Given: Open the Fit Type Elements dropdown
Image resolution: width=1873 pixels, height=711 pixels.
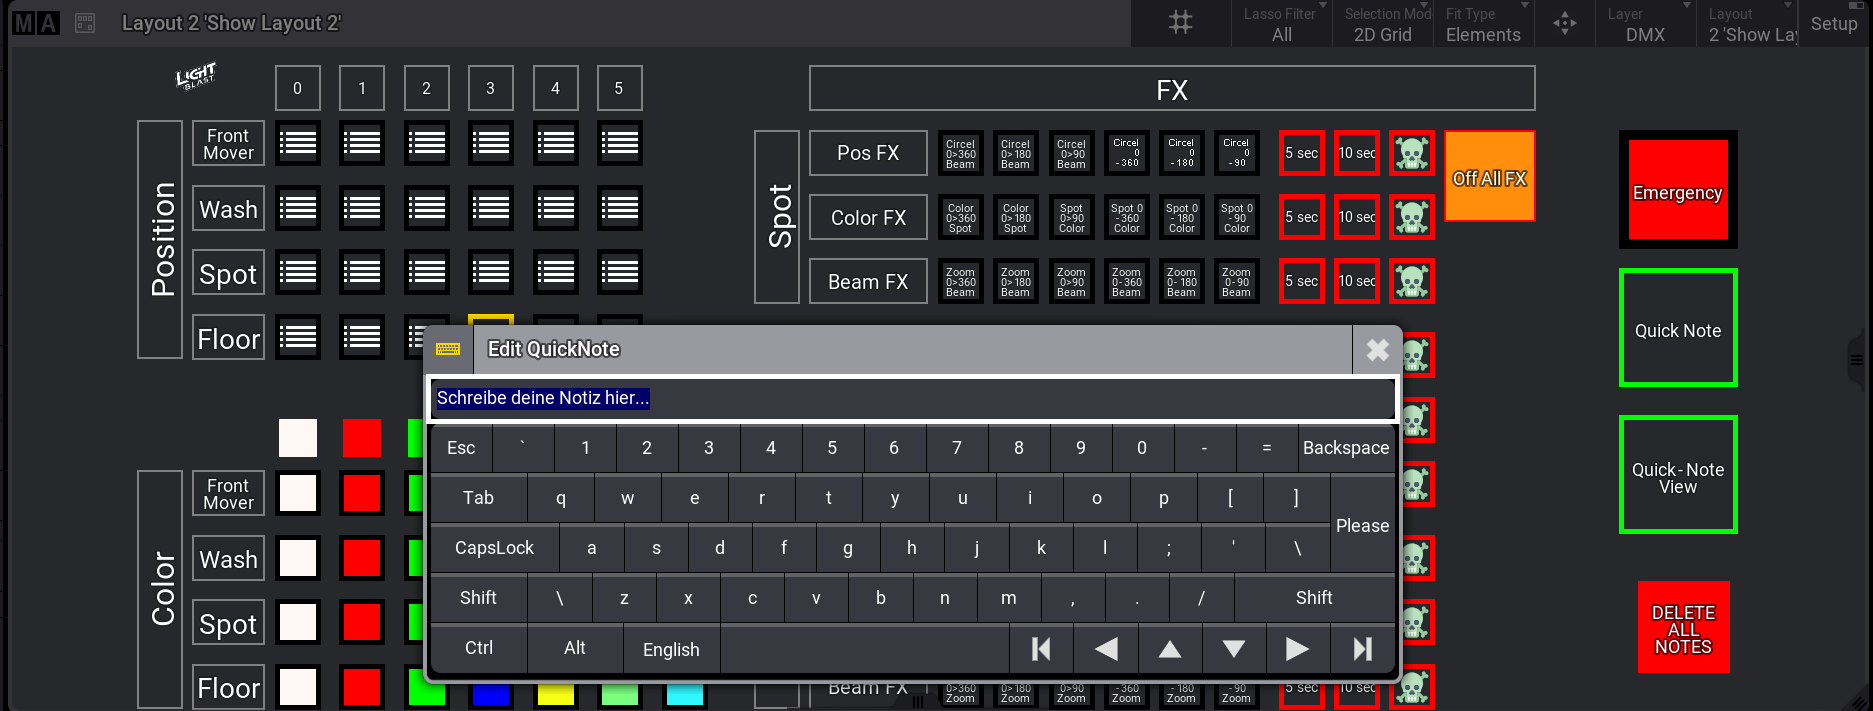Looking at the screenshot, I should [1485, 24].
